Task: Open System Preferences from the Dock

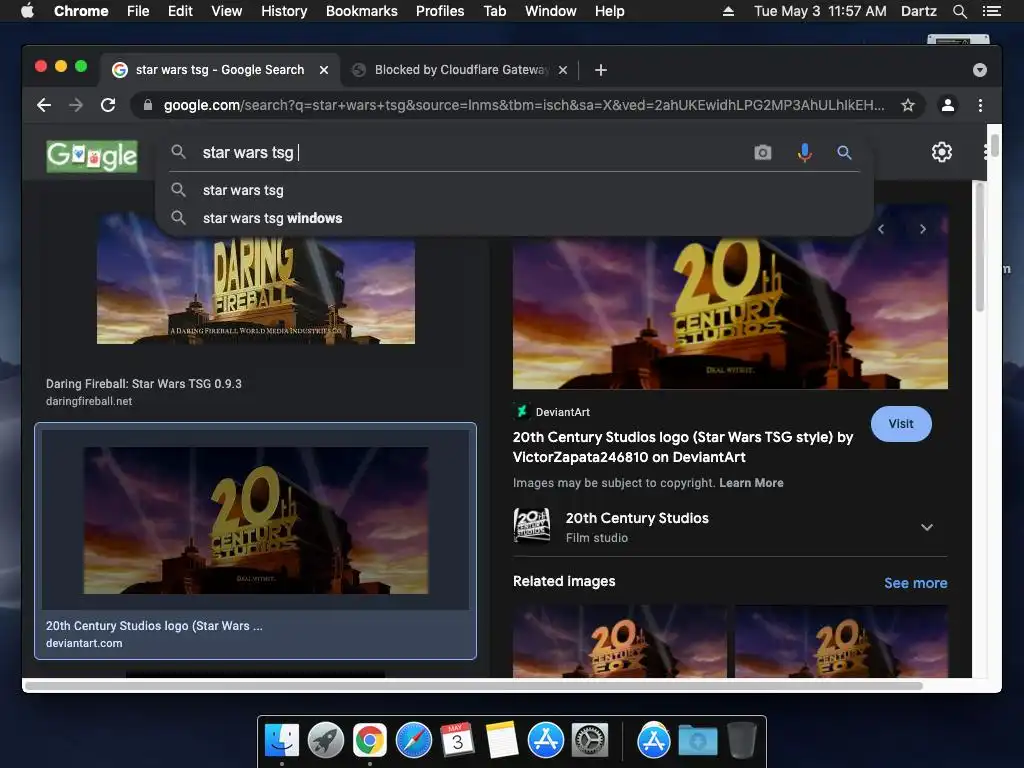Action: [x=590, y=740]
